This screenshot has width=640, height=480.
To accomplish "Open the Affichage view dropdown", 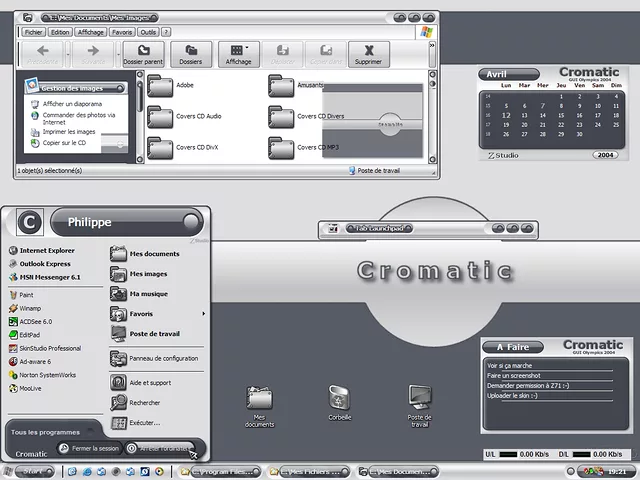I will coord(238,54).
